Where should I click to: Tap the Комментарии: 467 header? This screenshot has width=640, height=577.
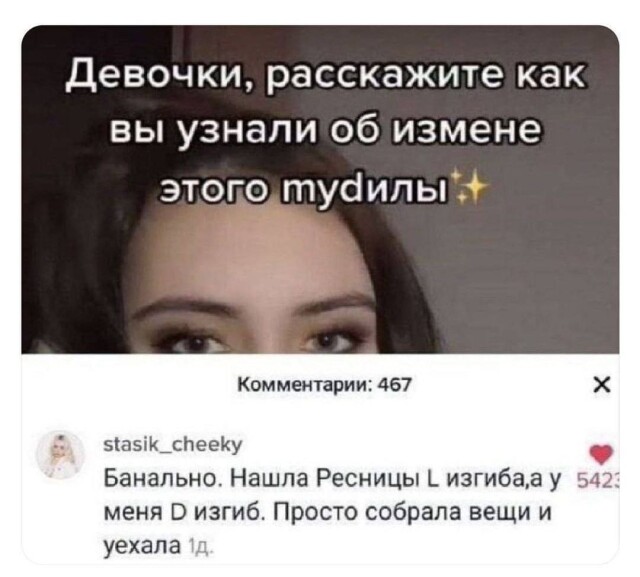point(324,384)
